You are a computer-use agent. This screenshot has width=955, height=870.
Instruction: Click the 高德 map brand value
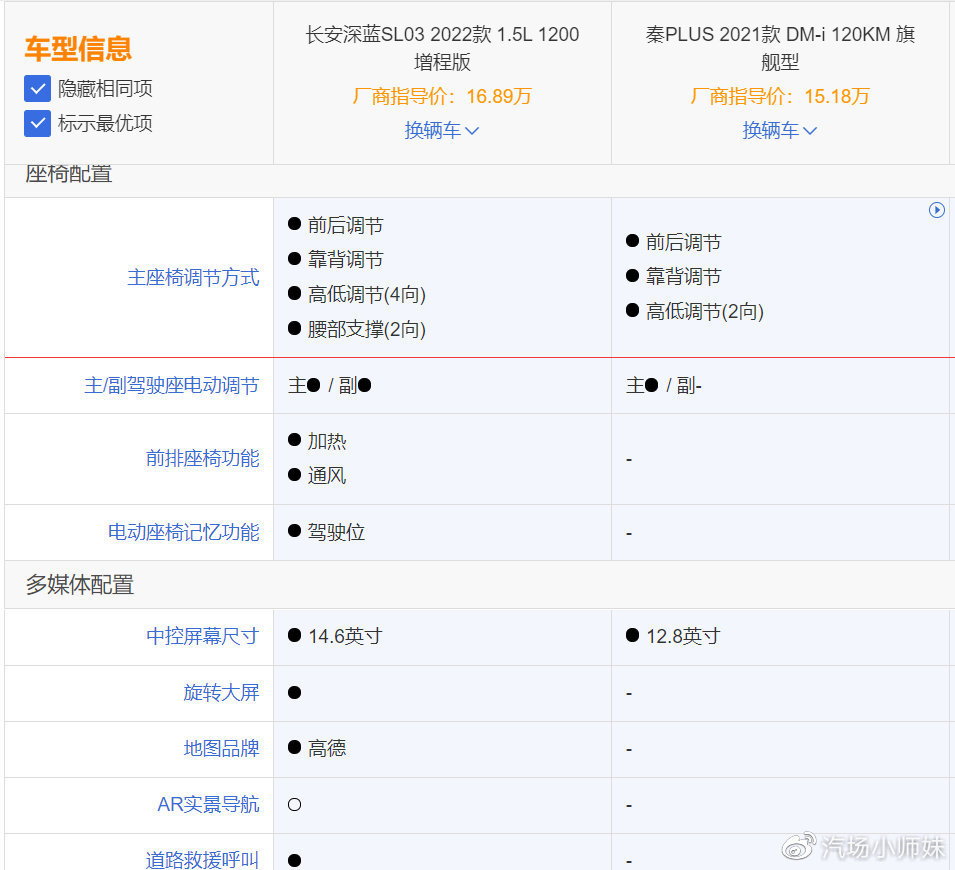tap(327, 748)
